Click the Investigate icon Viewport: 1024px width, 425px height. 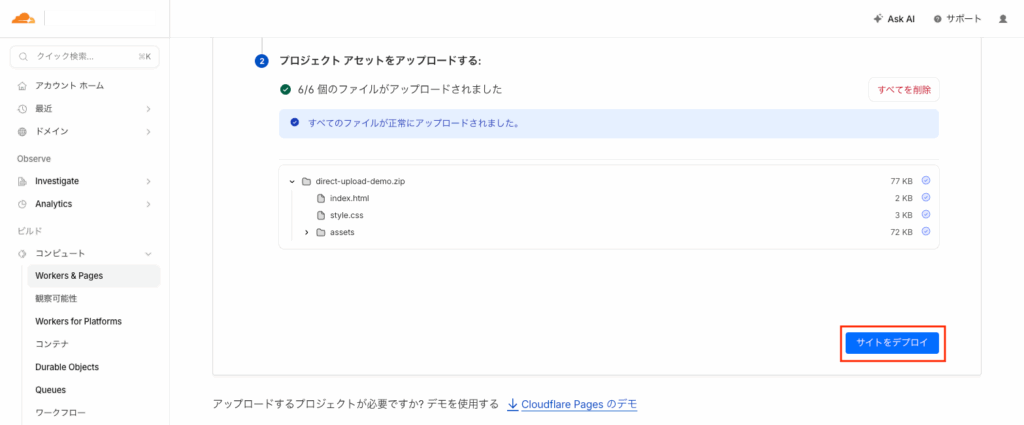point(22,181)
